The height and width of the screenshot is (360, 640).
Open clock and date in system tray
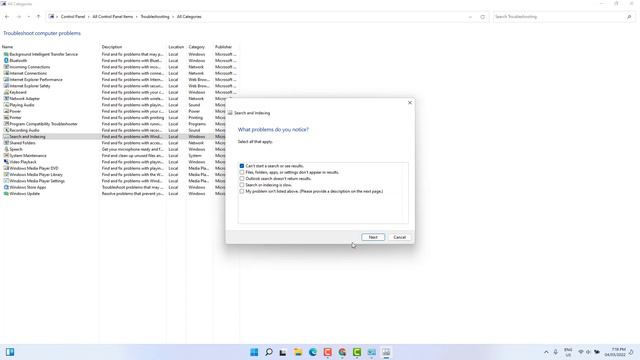coord(615,352)
